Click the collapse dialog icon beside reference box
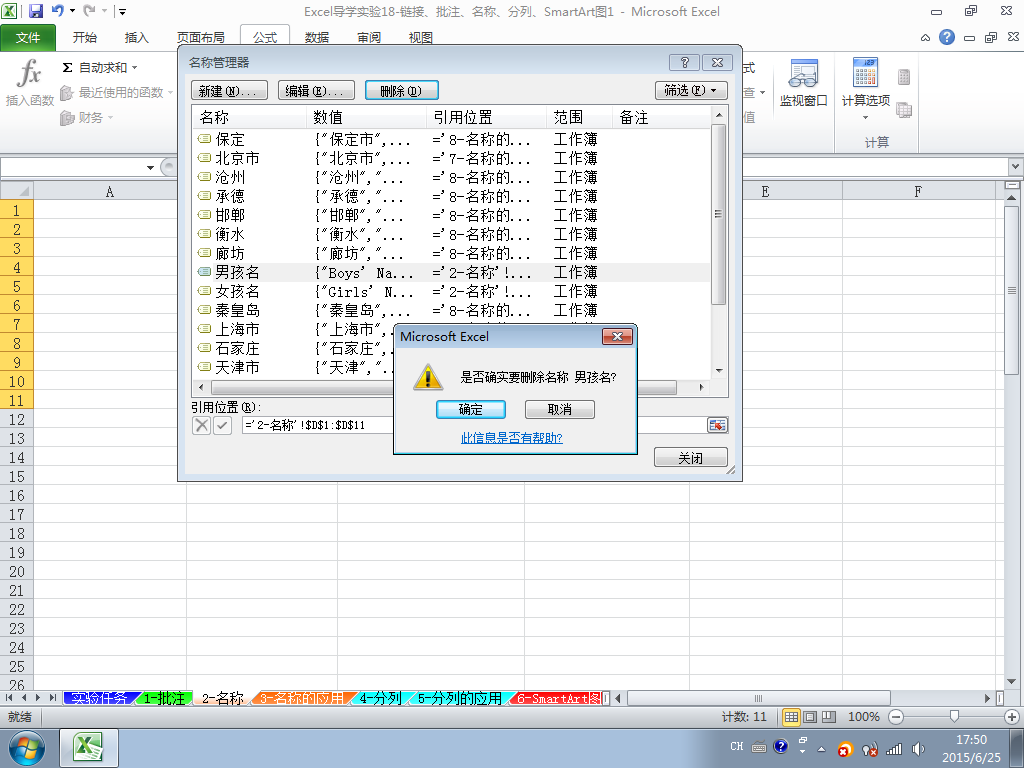 point(717,425)
